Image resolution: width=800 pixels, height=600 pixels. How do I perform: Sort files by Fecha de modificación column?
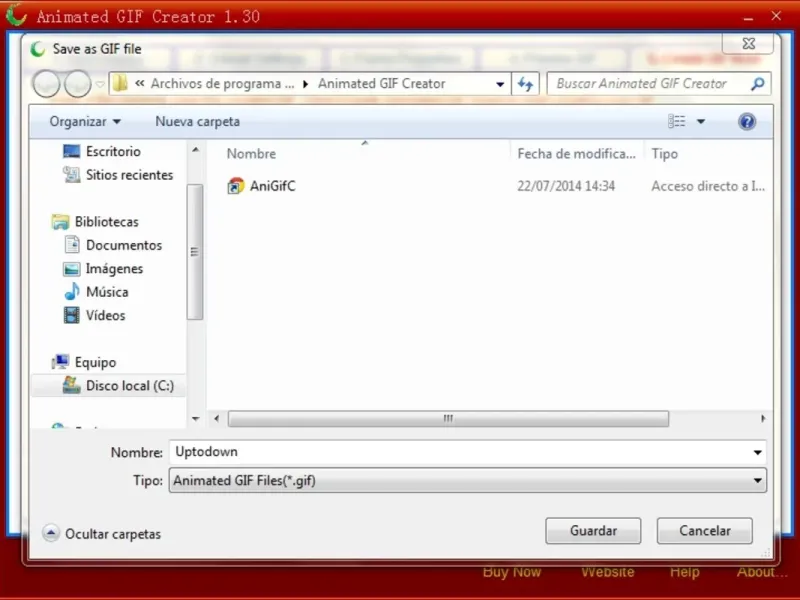coord(577,154)
